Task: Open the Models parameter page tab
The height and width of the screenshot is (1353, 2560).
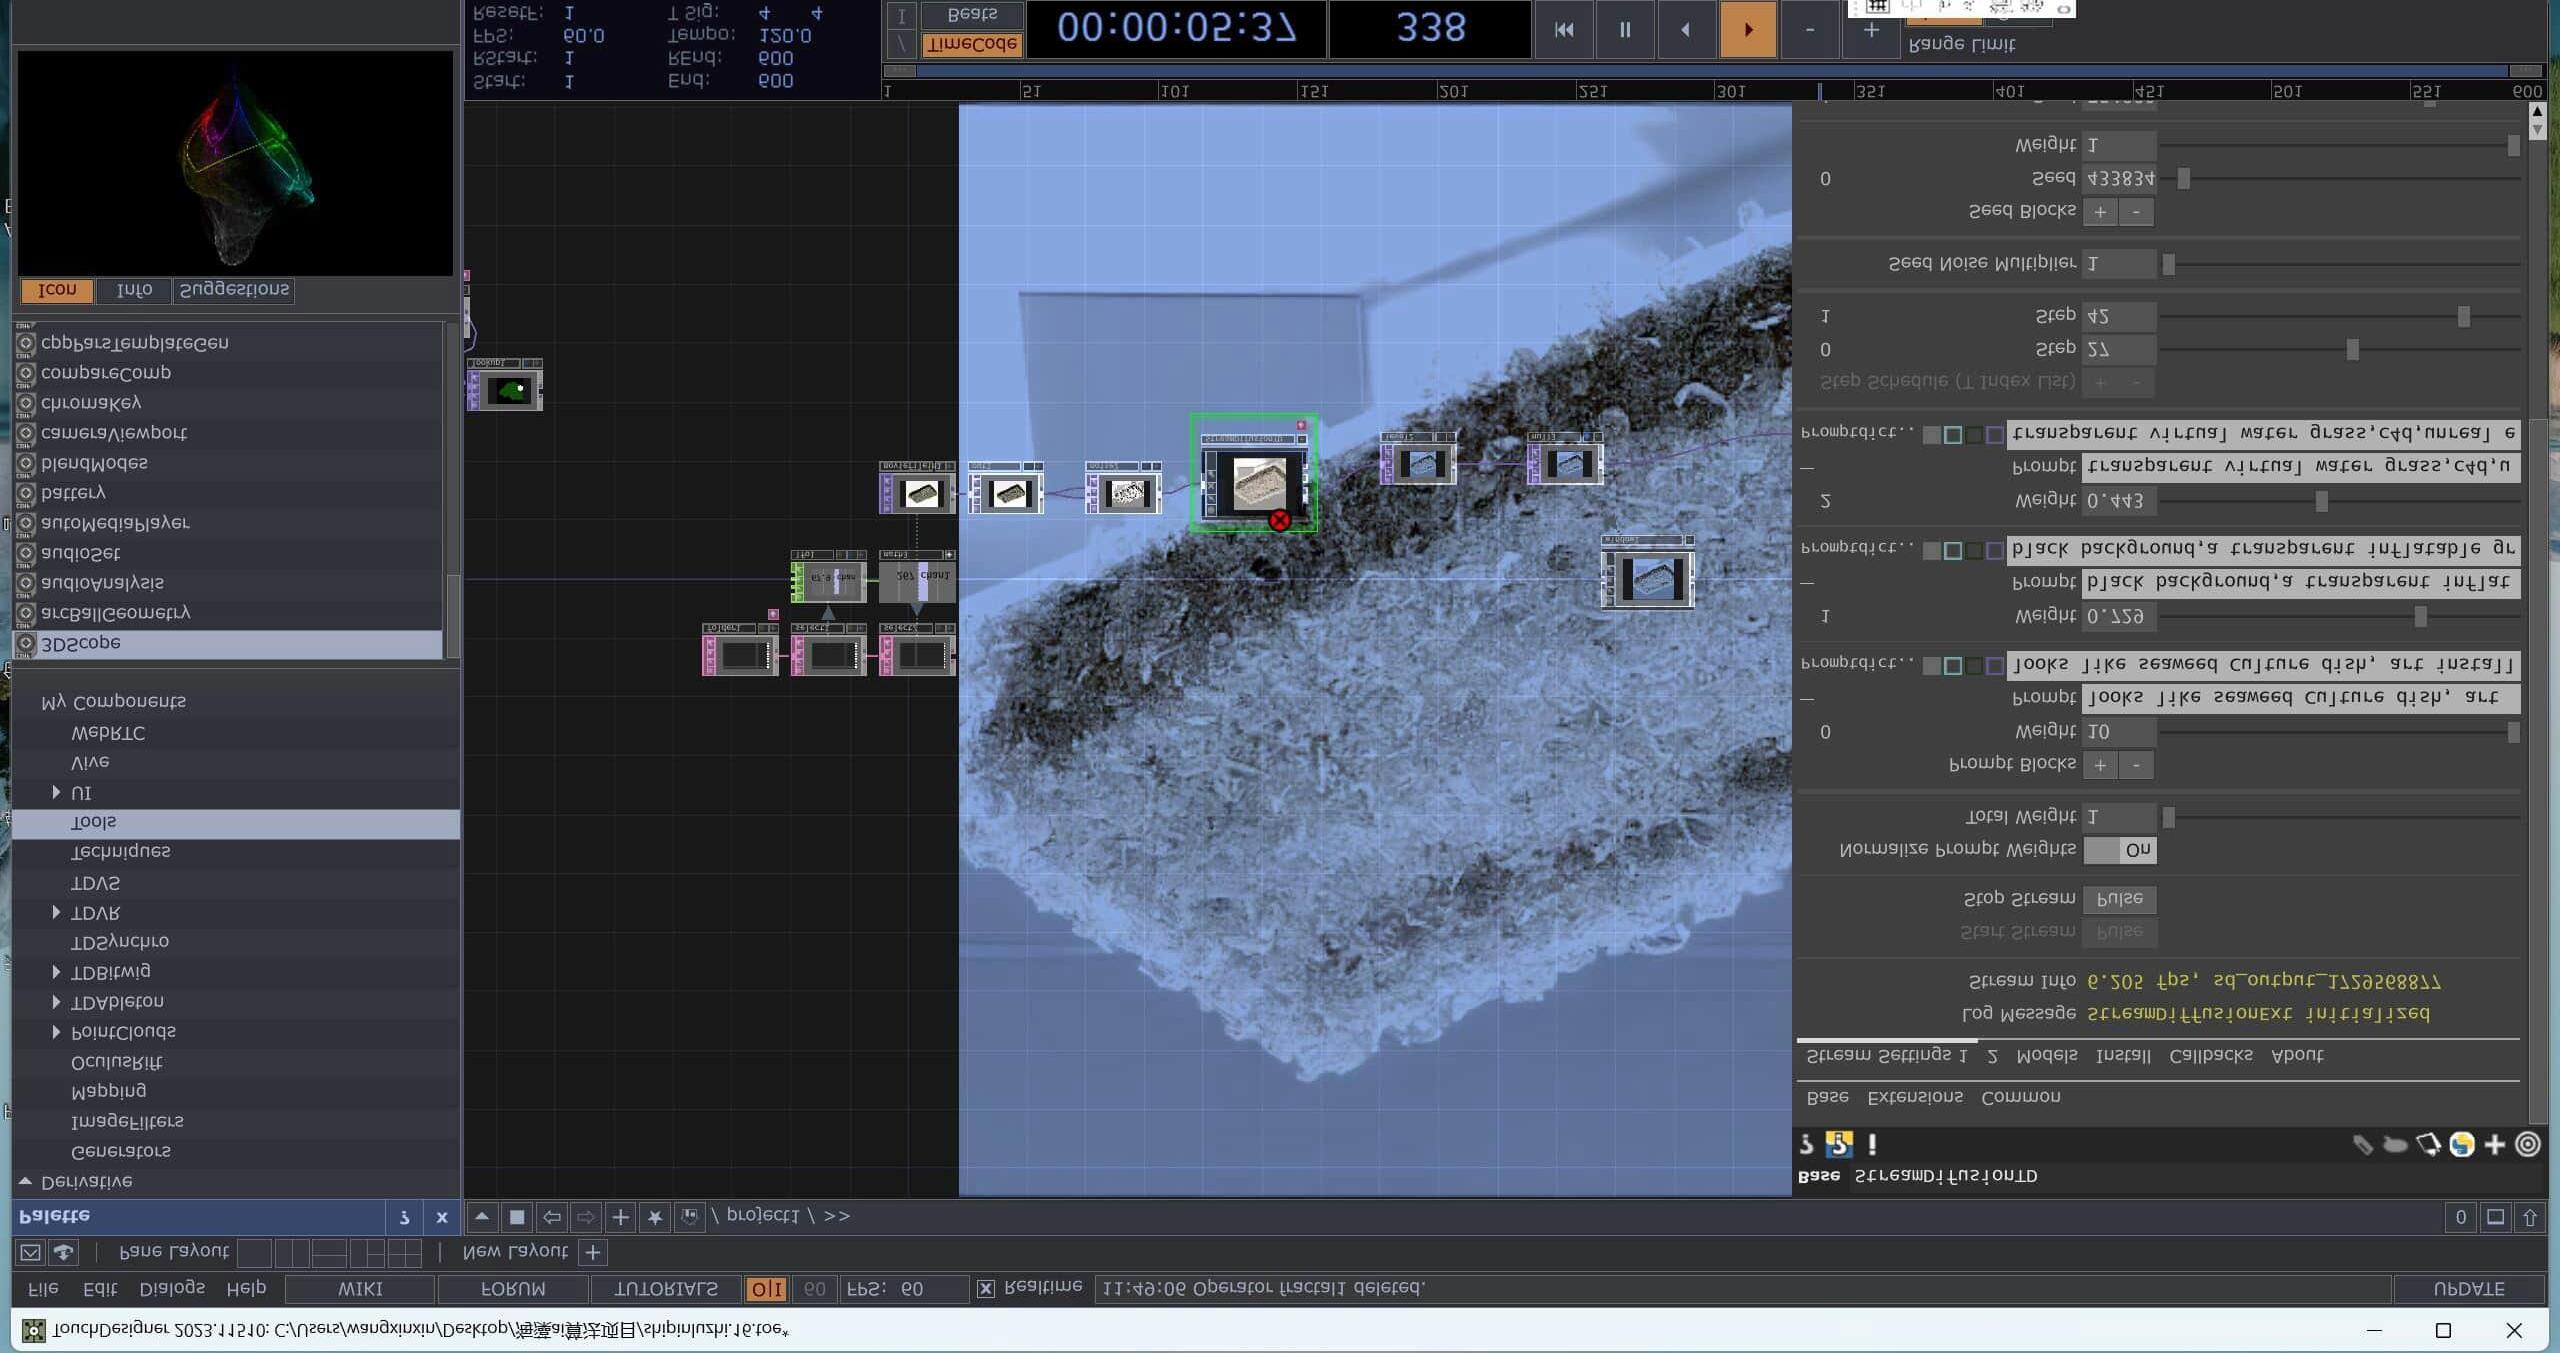Action: pos(2046,1055)
